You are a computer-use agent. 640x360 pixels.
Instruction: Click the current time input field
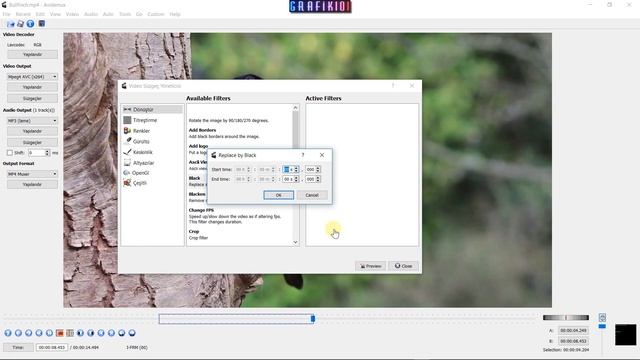point(52,347)
